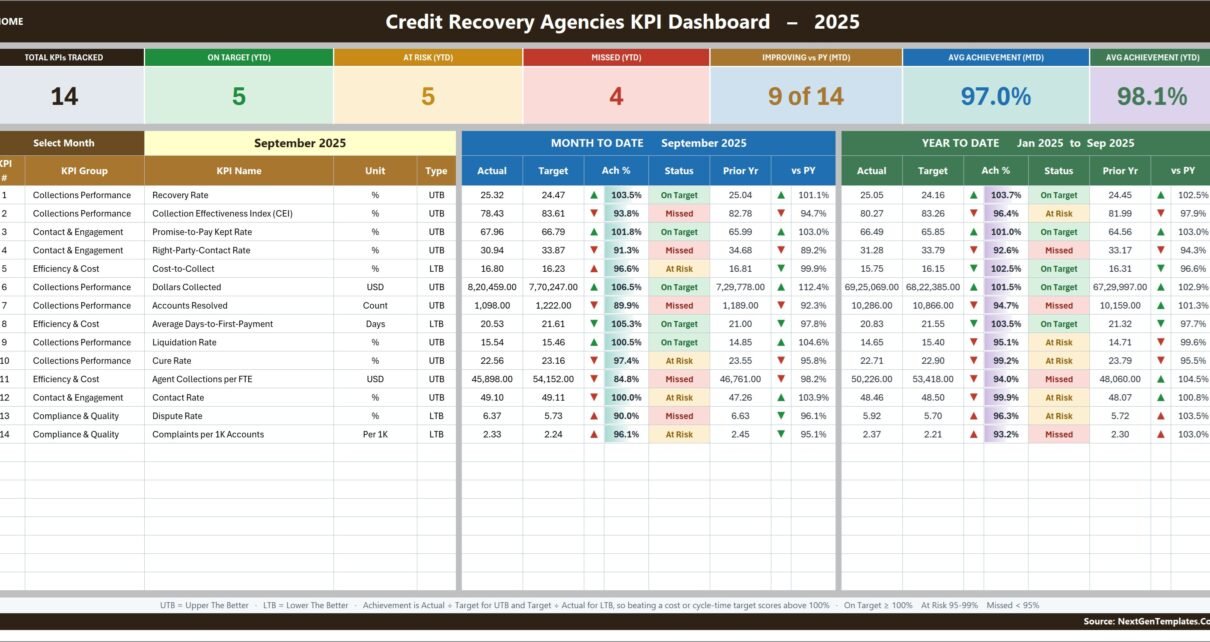This screenshot has width=1210, height=642.
Task: Open the September 2025 month selector
Action: pos(300,143)
